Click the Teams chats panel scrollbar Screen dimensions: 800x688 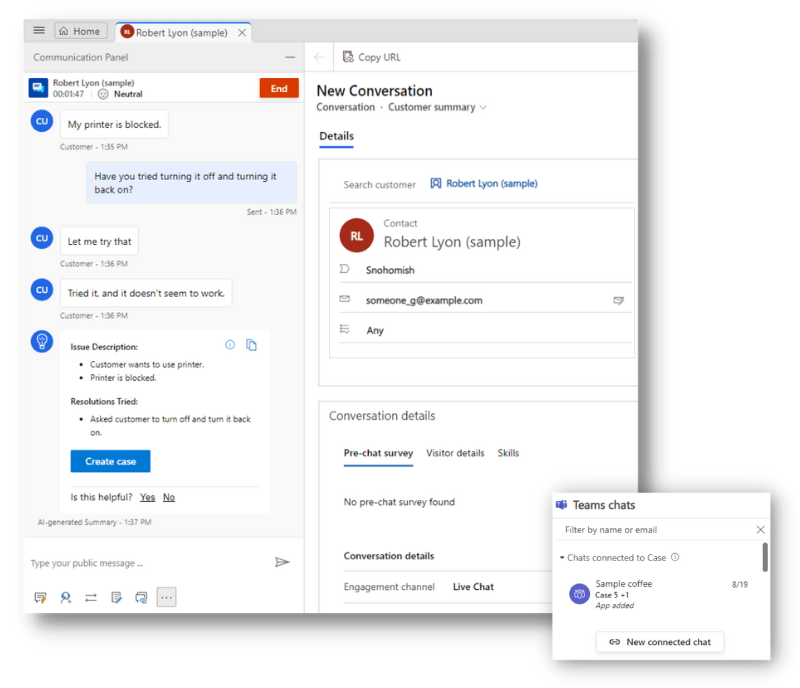[765, 558]
